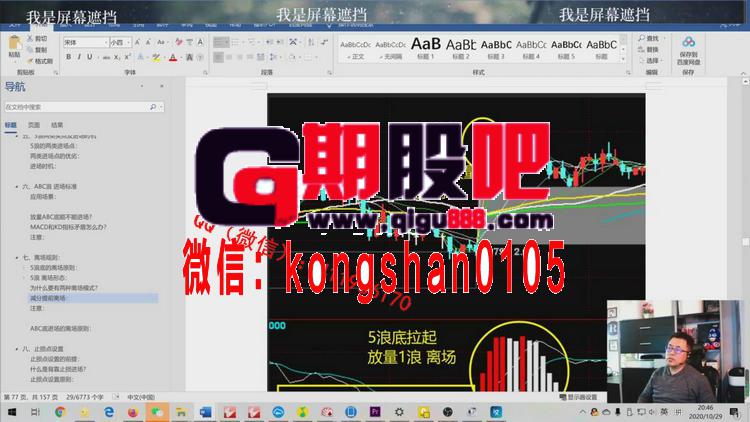Open Chrome from the taskbar
This screenshot has height=422, width=750.
pos(60,412)
